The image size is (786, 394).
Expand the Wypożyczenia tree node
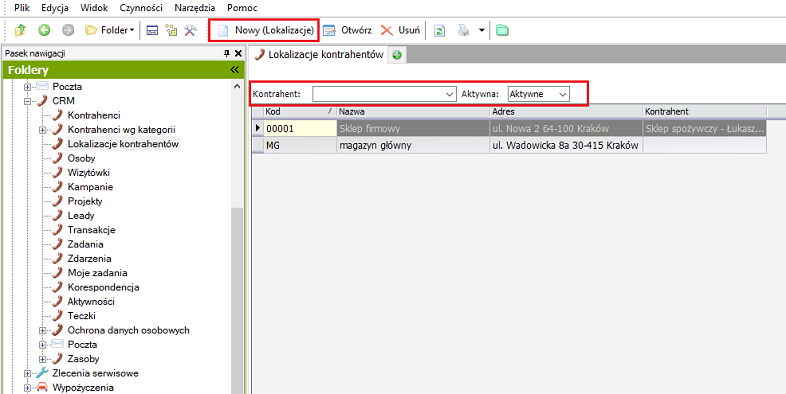[28, 387]
